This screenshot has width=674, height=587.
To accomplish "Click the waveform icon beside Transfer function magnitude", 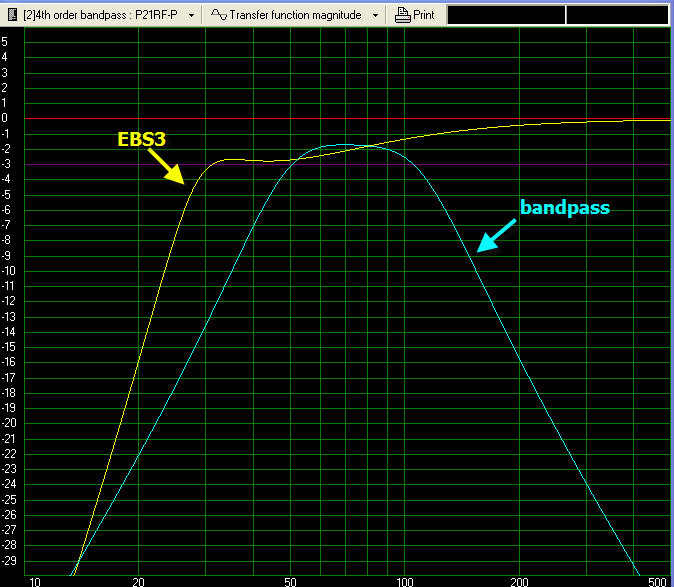I will click(219, 15).
